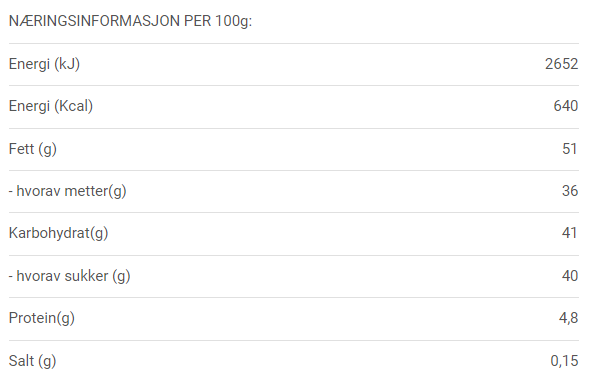589x374 pixels.
Task: Click the 36 saturated fat value
Action: point(570,191)
